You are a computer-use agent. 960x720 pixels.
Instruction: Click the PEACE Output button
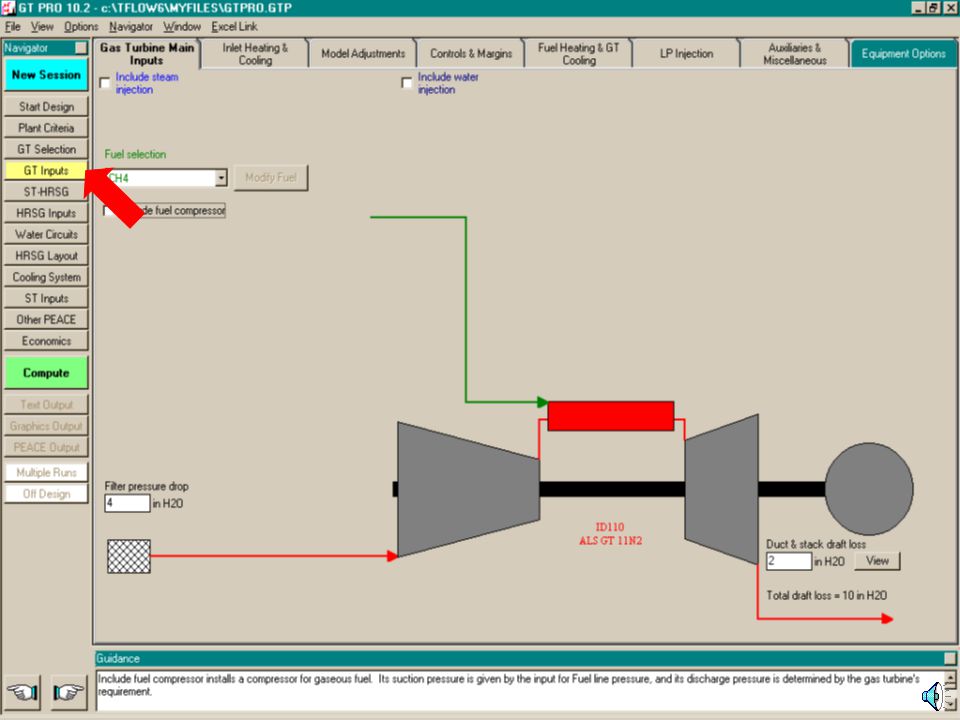(46, 448)
